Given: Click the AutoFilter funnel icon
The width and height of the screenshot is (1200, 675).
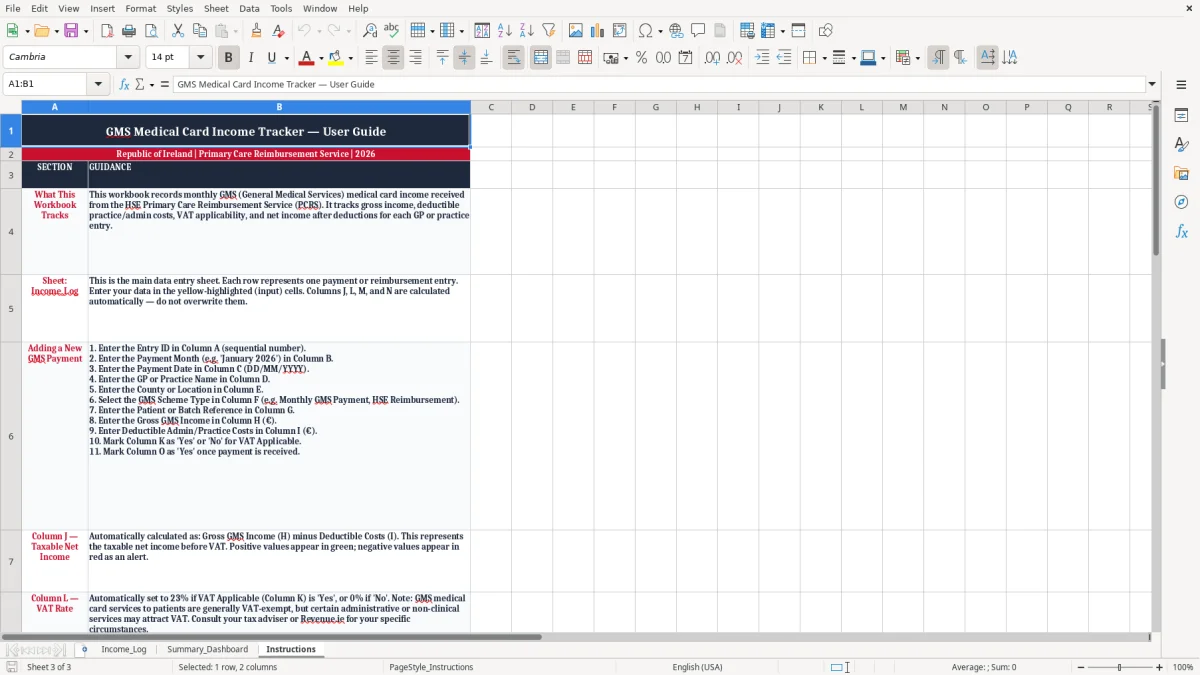Looking at the screenshot, I should point(548,31).
